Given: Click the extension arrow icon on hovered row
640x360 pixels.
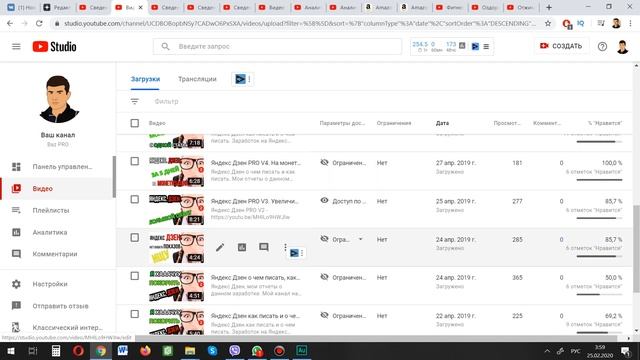Looking at the screenshot, I should 294,253.
